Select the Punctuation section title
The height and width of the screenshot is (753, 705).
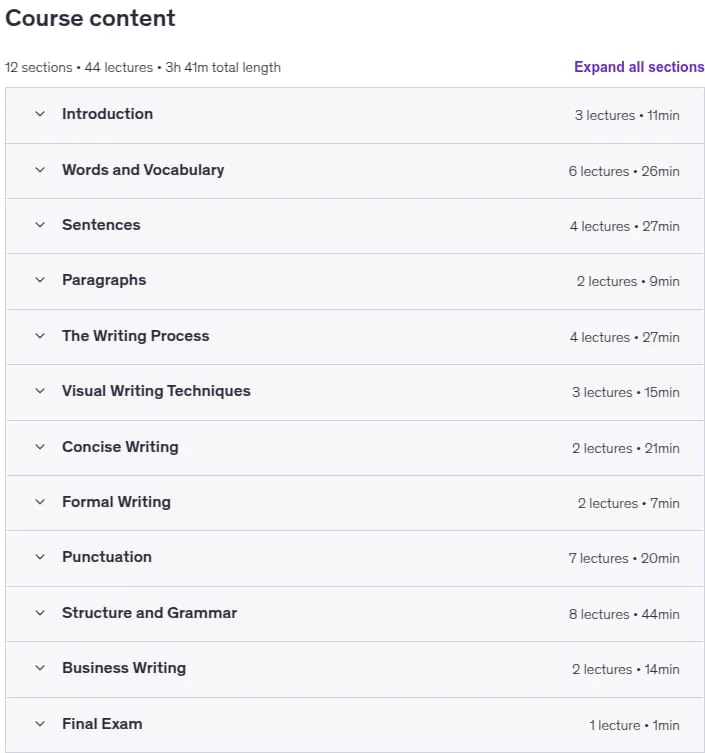pos(107,557)
